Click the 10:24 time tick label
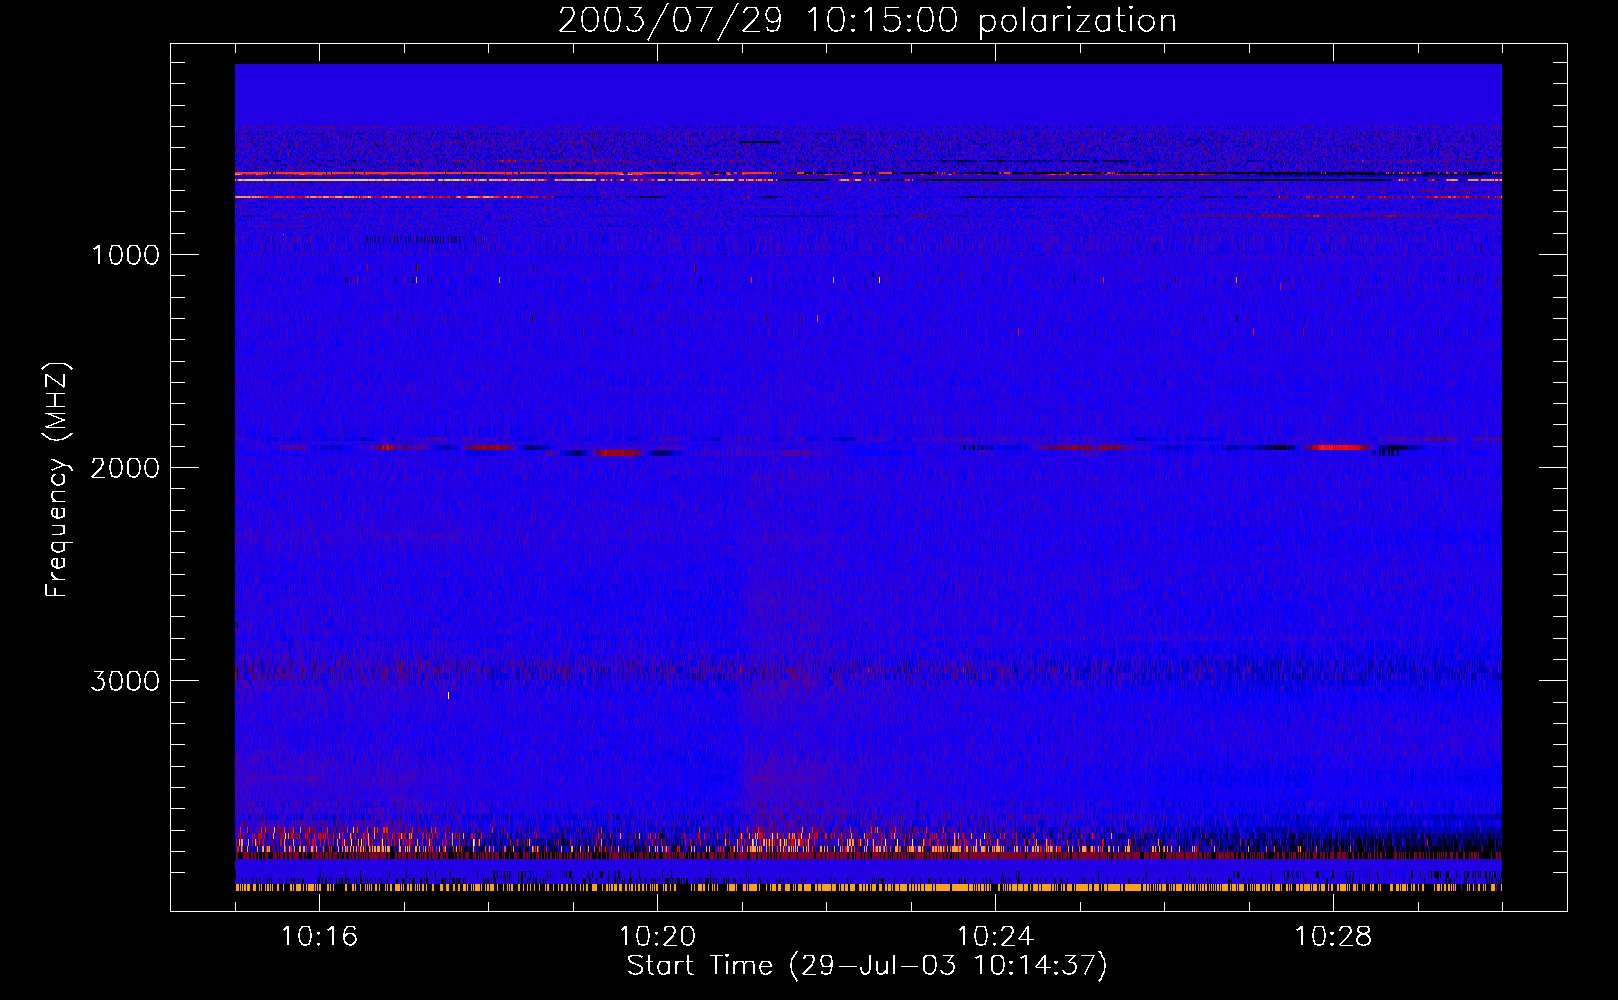This screenshot has width=1618, height=1000. click(995, 936)
